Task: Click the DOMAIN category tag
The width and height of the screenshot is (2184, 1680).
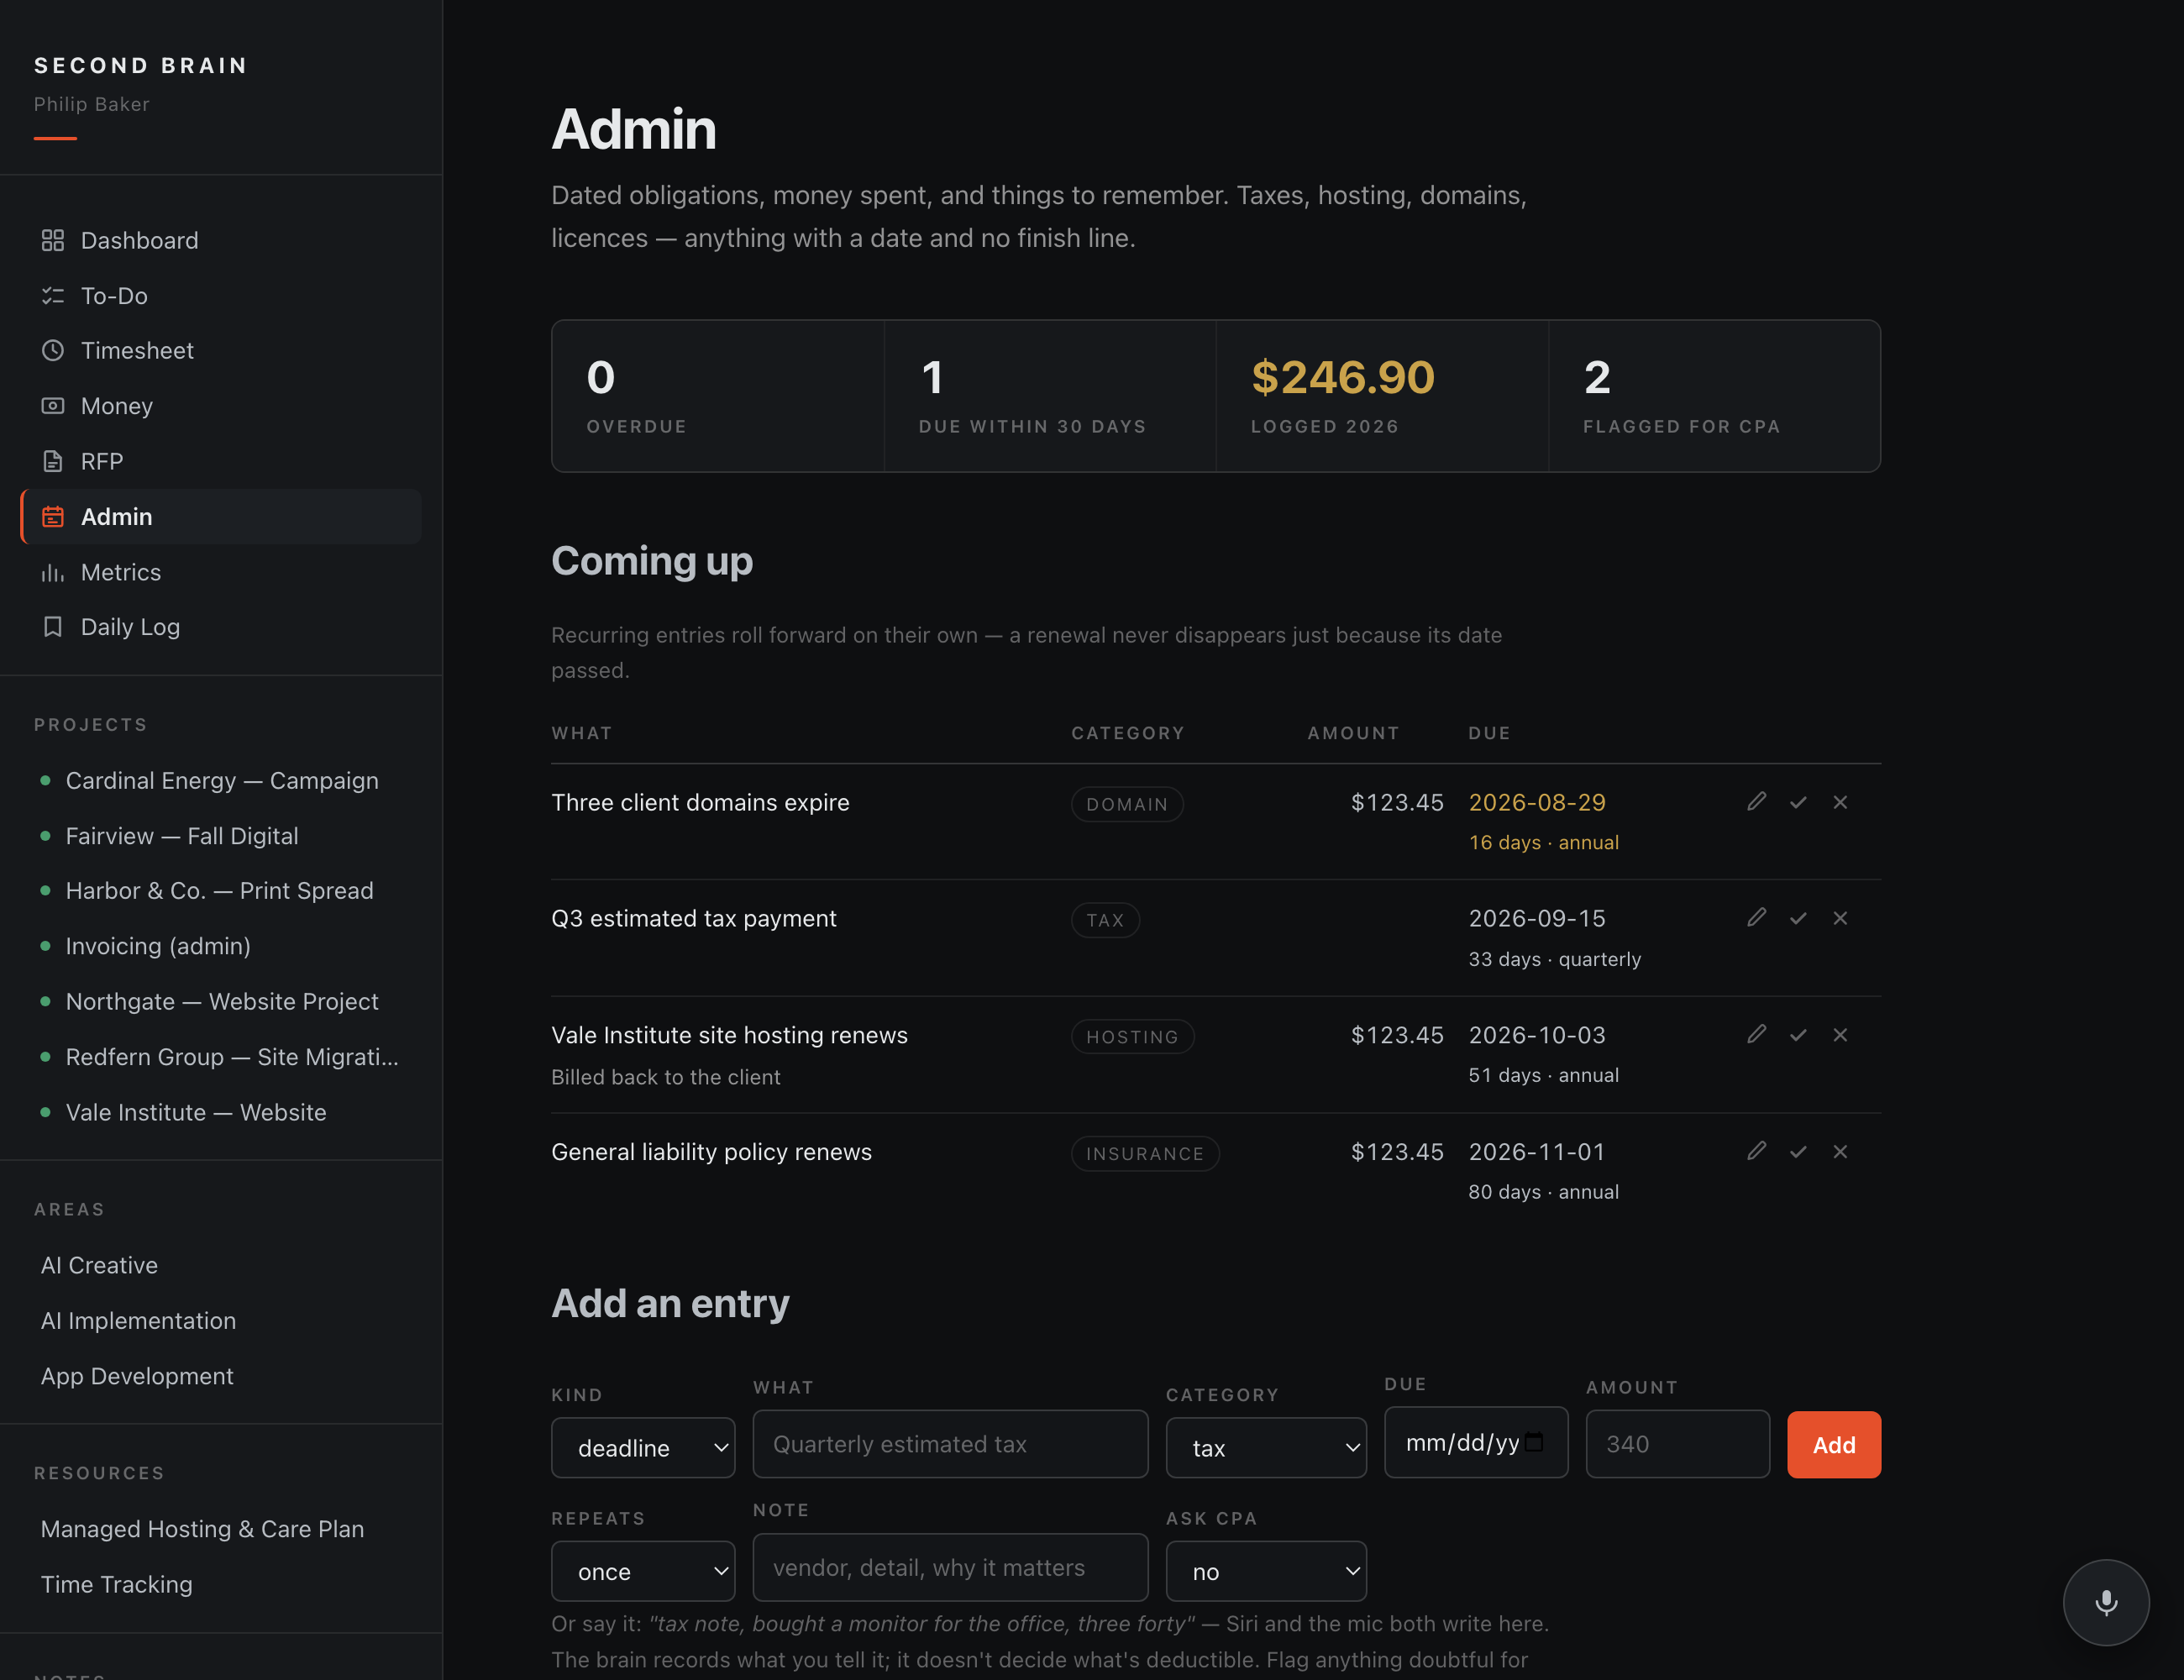Action: [1127, 805]
